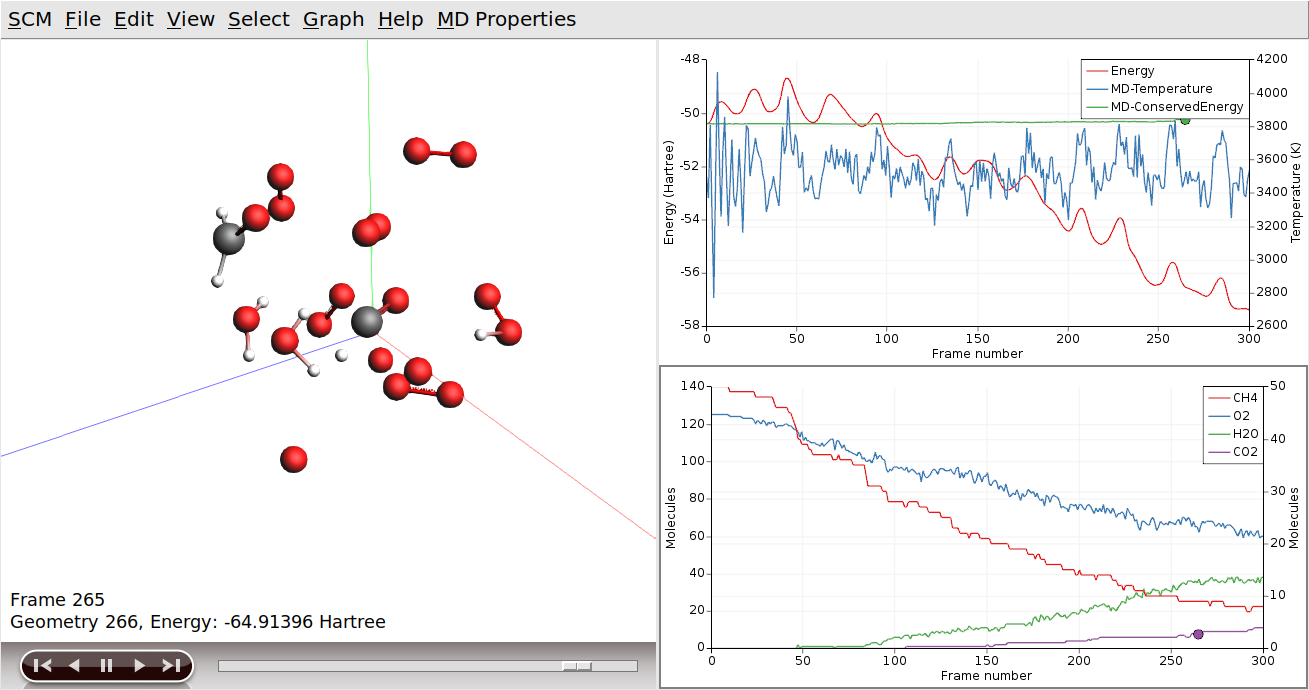
Task: Open the Help menu
Action: [x=399, y=18]
